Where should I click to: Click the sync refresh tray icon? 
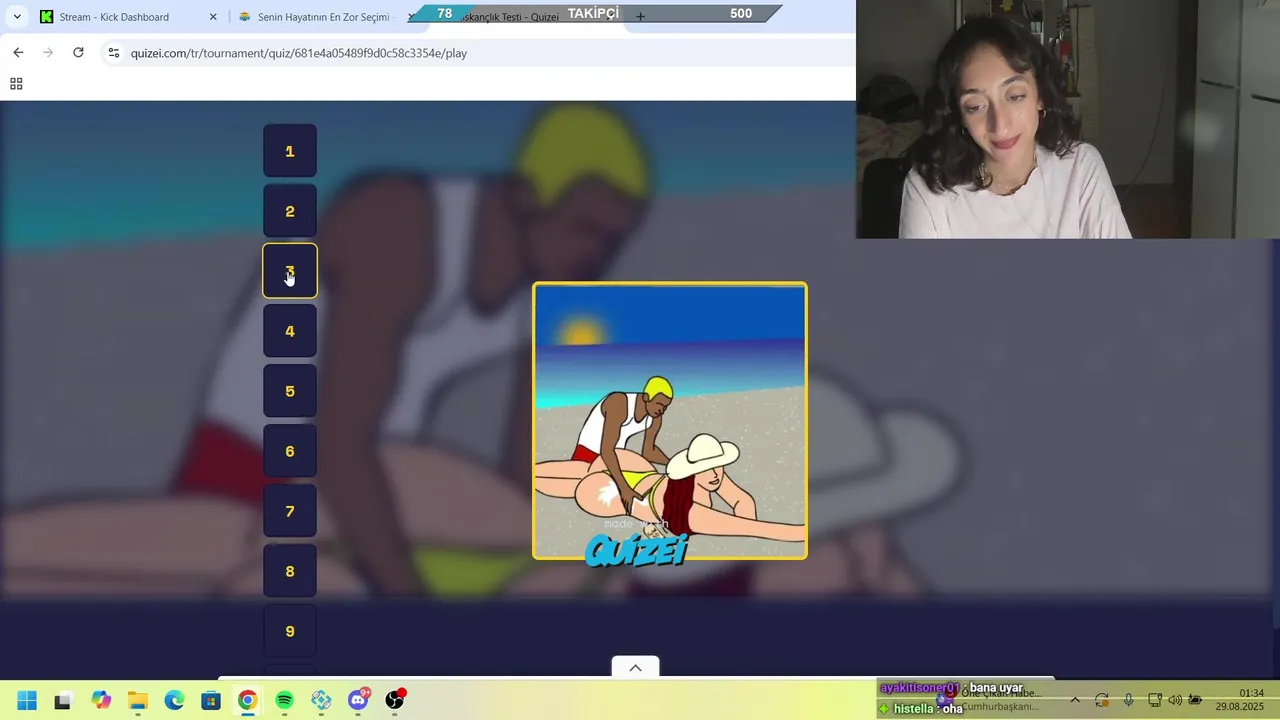tap(1102, 700)
